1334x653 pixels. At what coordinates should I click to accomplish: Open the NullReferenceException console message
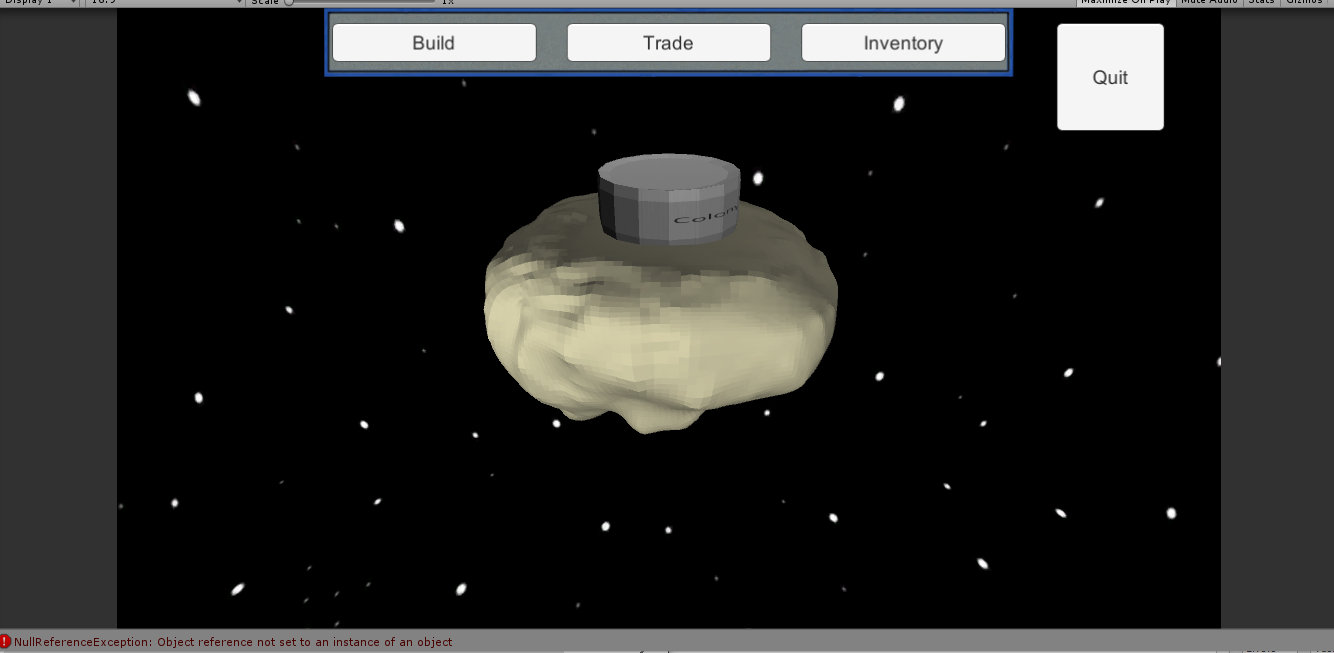pos(233,642)
